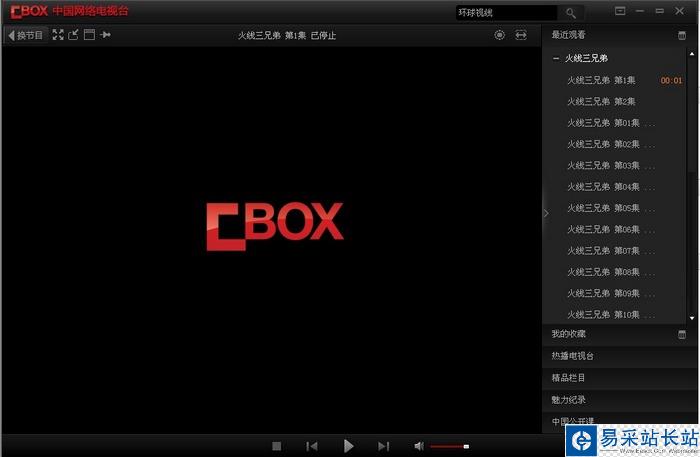Click the search field containing 环球视线
Image resolution: width=700 pixels, height=457 pixels.
(x=507, y=13)
